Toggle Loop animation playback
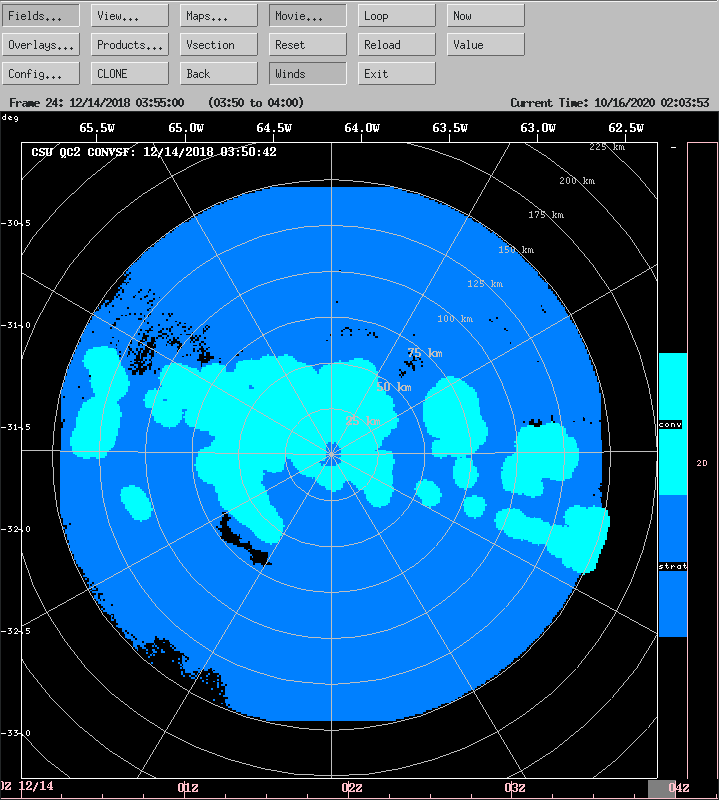 [397, 16]
